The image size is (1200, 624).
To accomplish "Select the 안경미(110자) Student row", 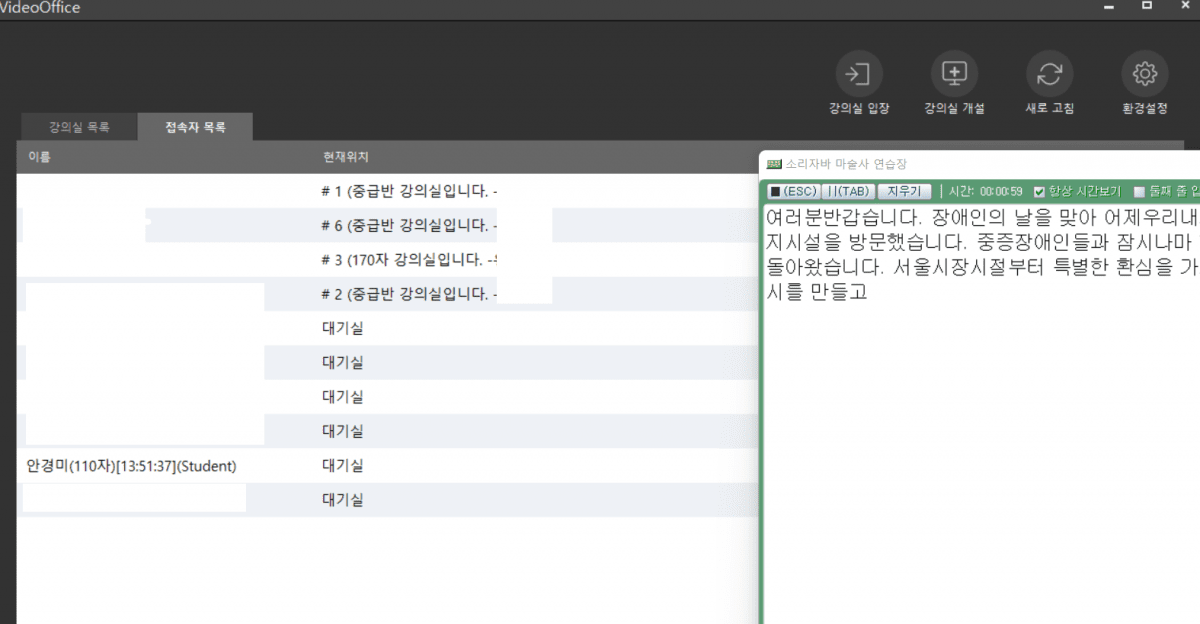I will coord(131,466).
